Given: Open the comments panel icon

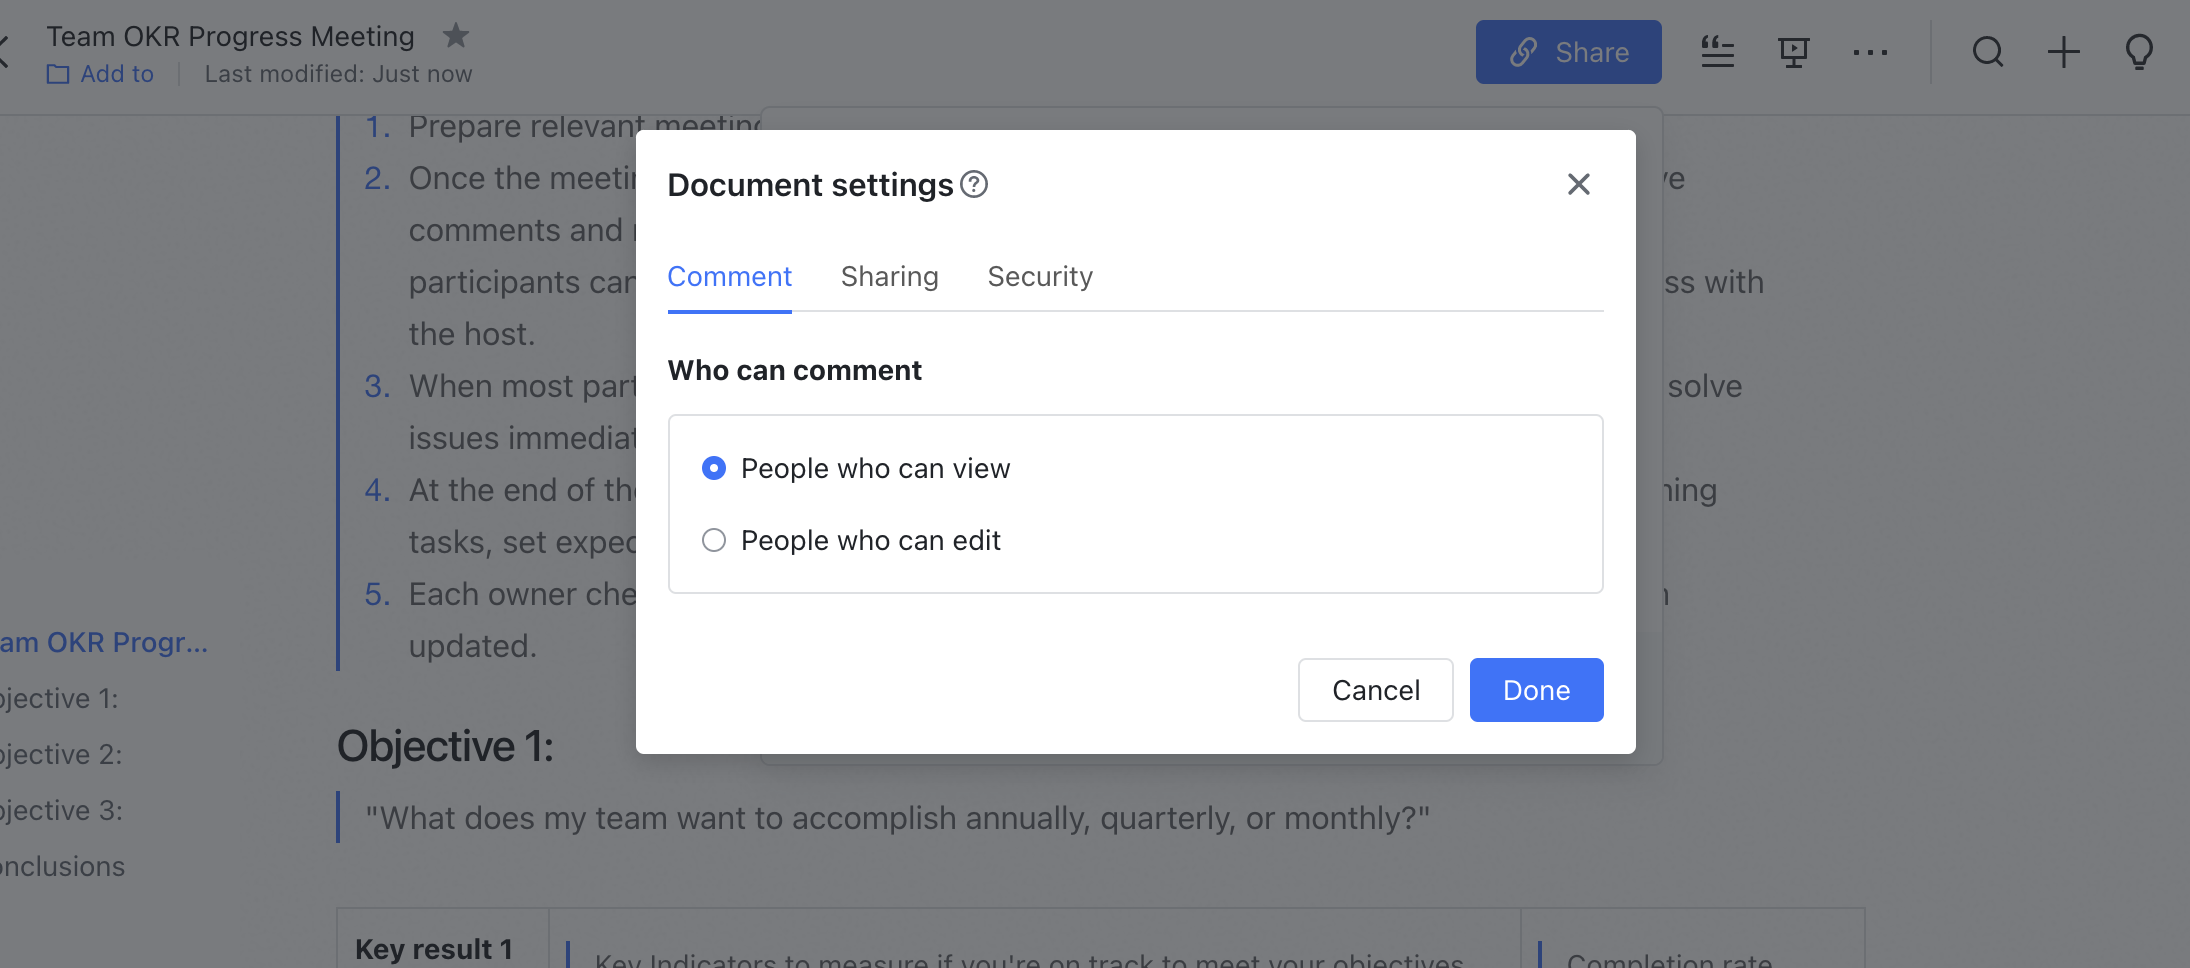Looking at the screenshot, I should pyautogui.click(x=1717, y=53).
